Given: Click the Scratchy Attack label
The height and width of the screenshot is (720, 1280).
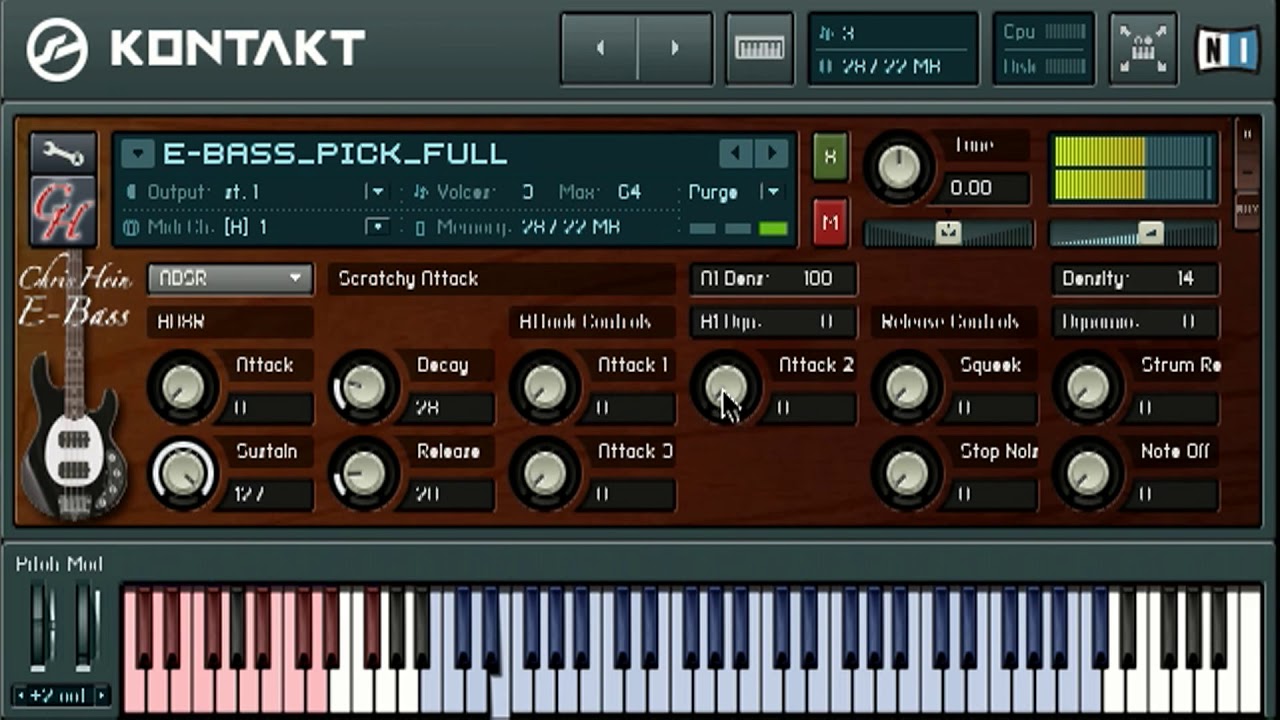Looking at the screenshot, I should (x=408, y=279).
